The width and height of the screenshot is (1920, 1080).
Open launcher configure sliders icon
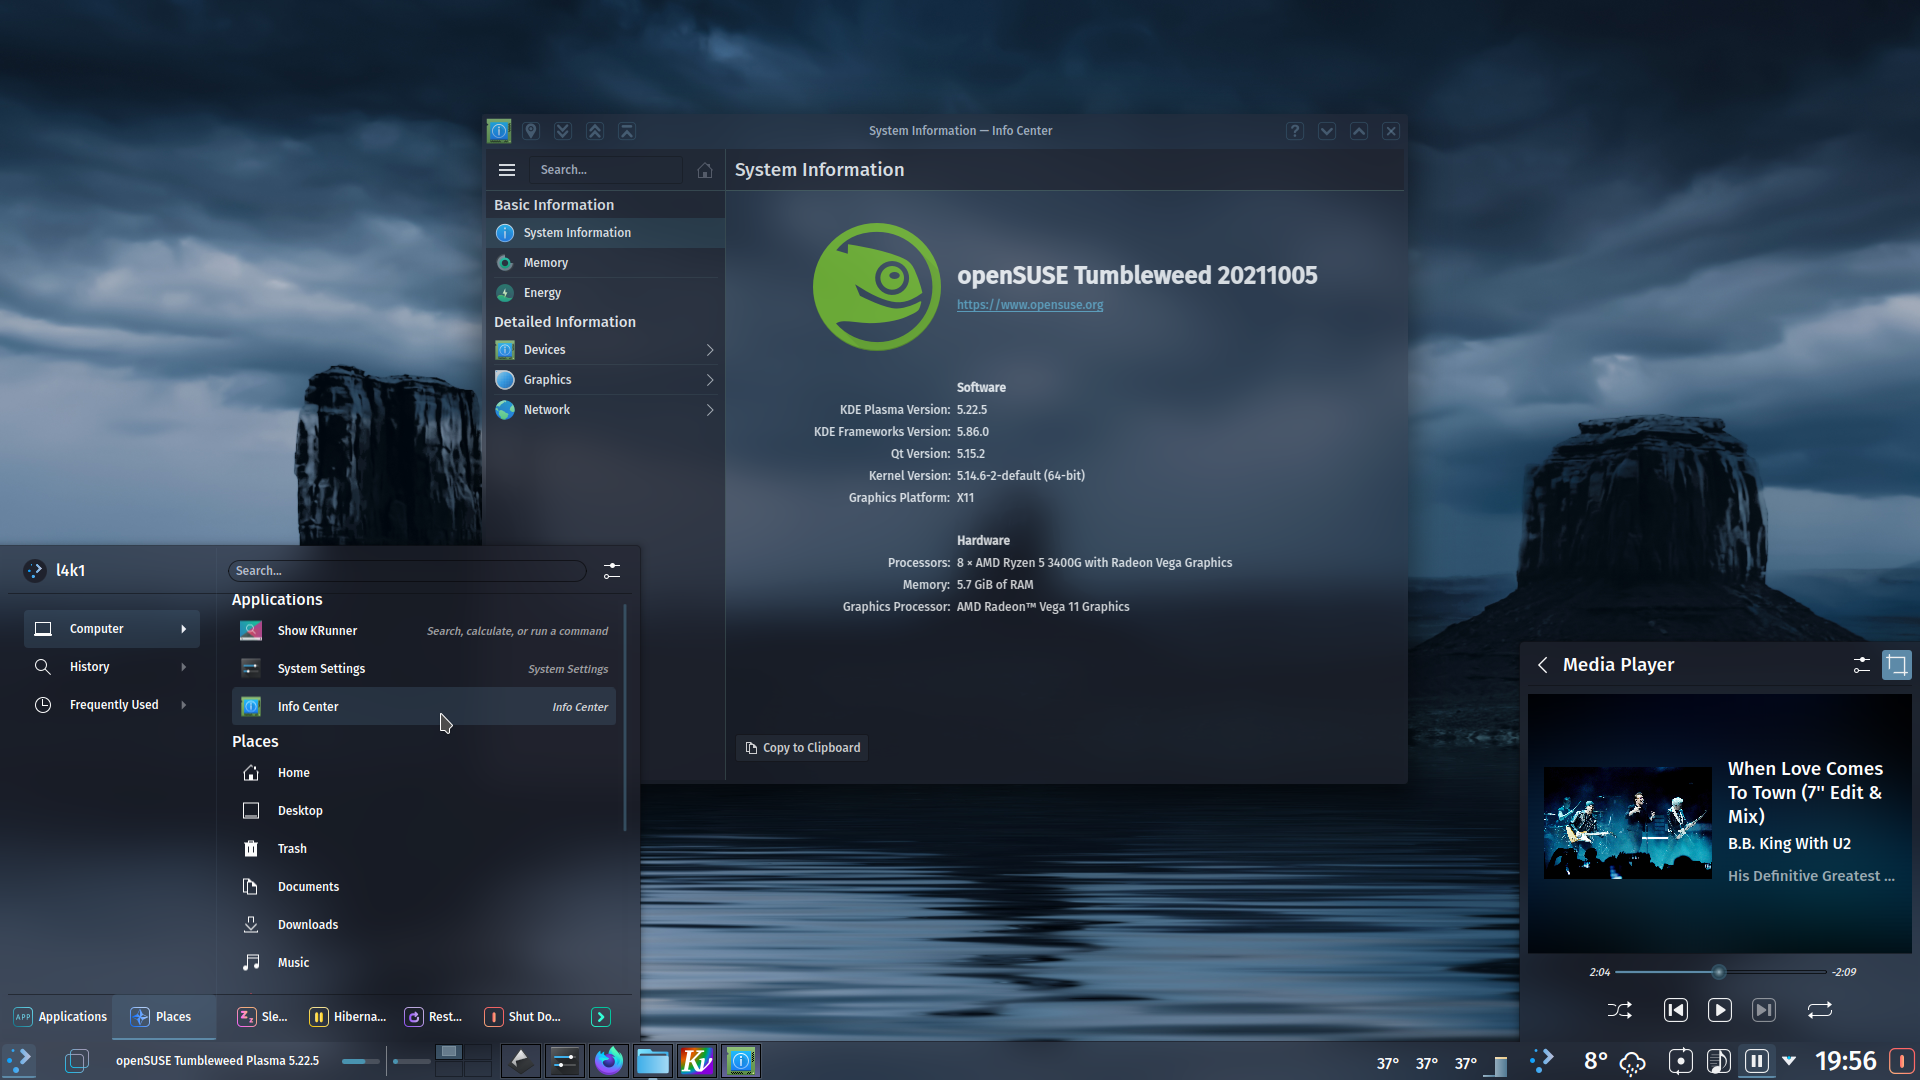612,571
